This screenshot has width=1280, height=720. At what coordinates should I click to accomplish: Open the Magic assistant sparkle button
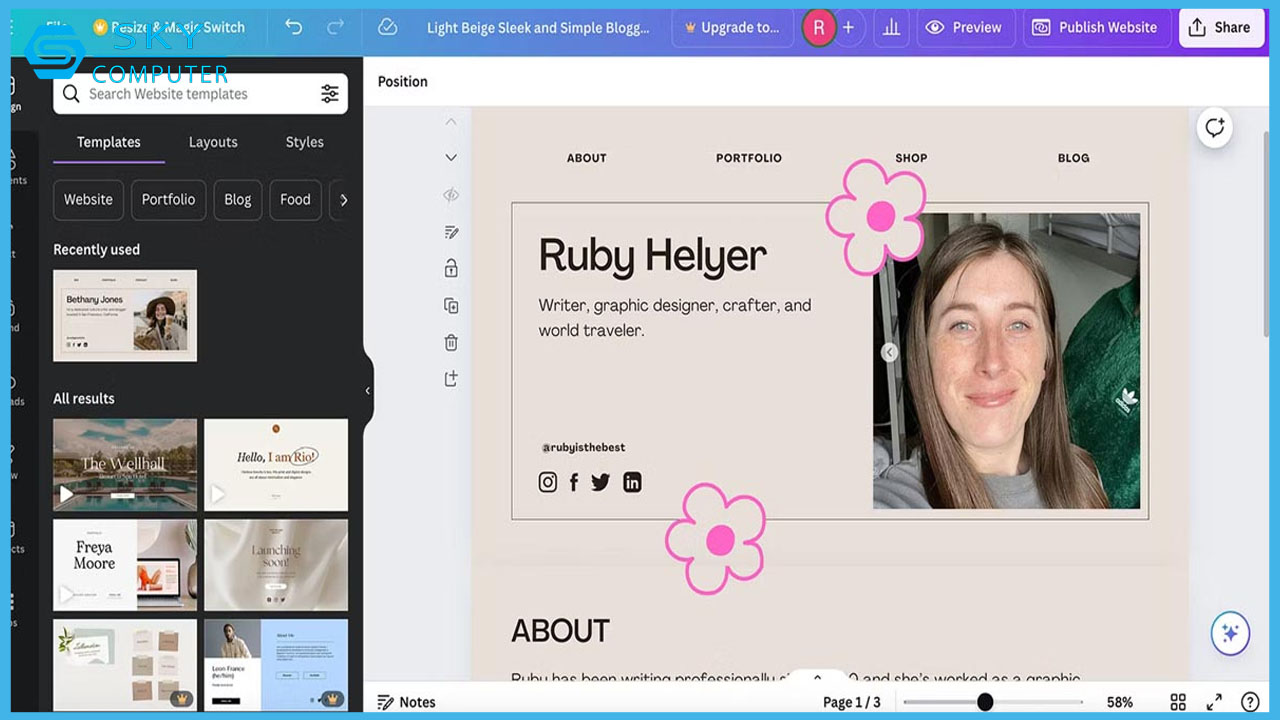tap(1230, 633)
